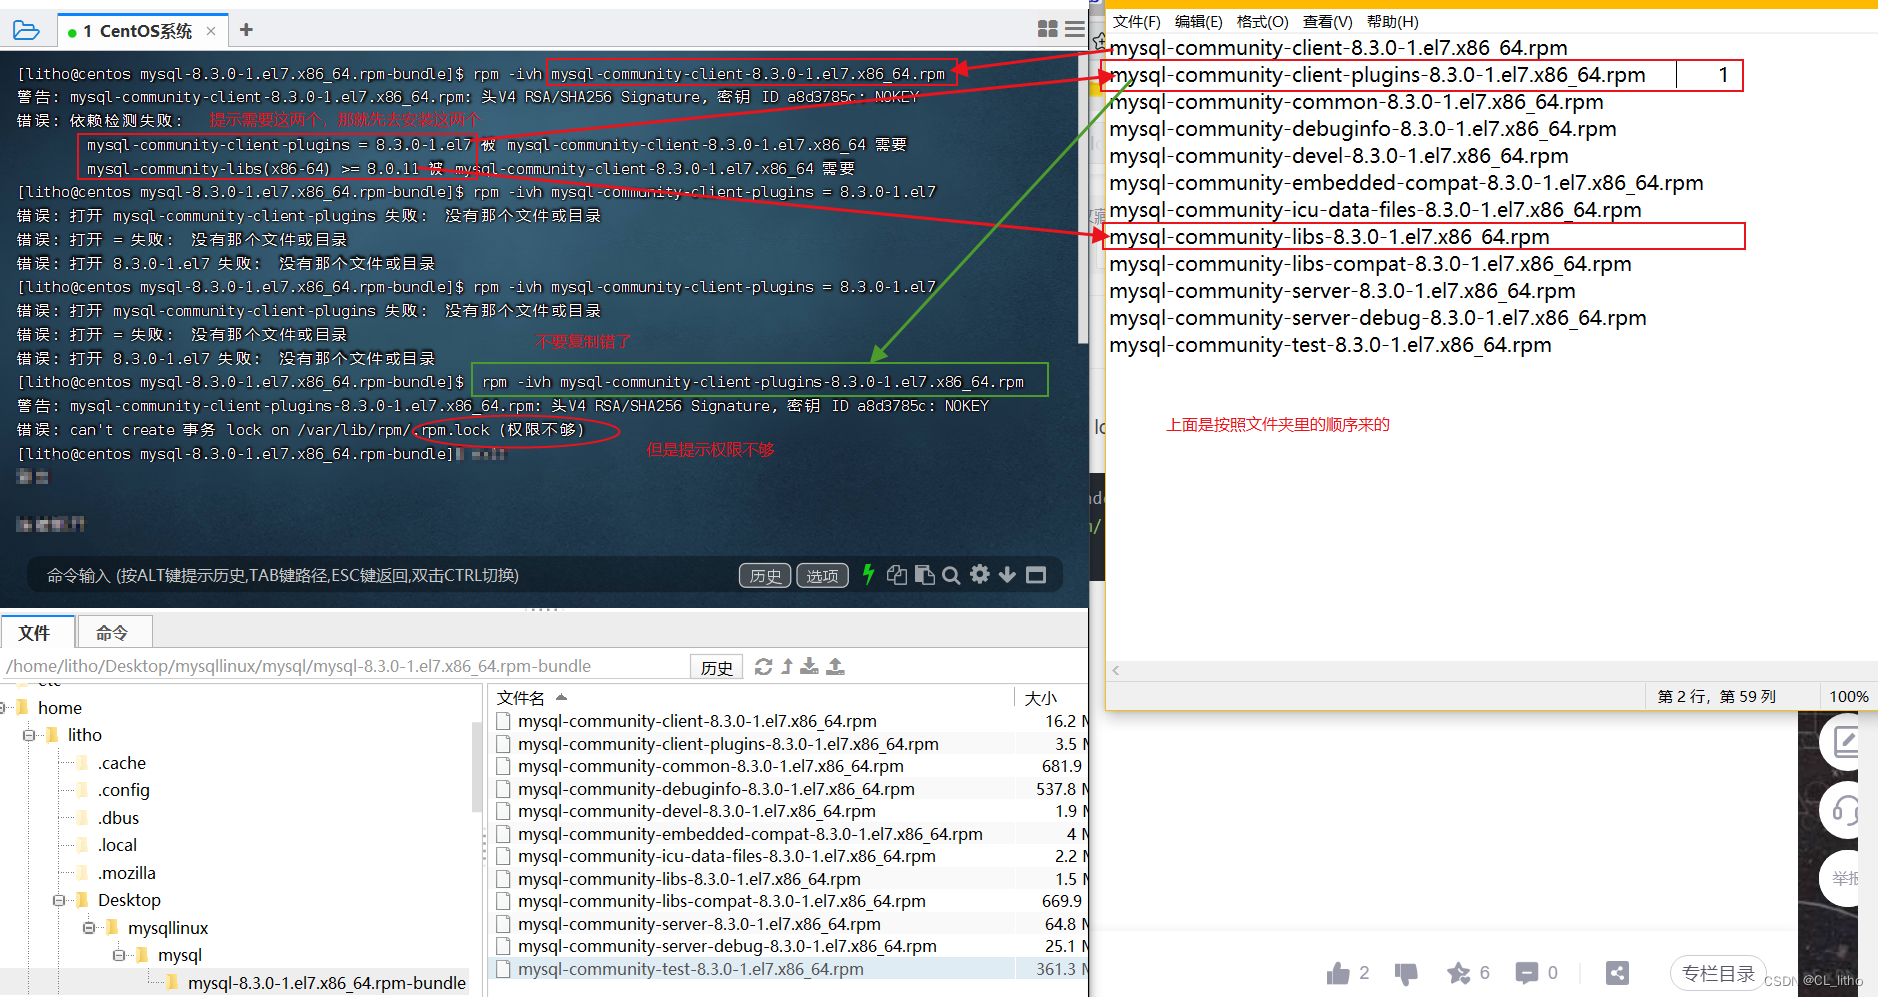Collapse the litho folder tree node
This screenshot has width=1878, height=997.
pos(29,735)
